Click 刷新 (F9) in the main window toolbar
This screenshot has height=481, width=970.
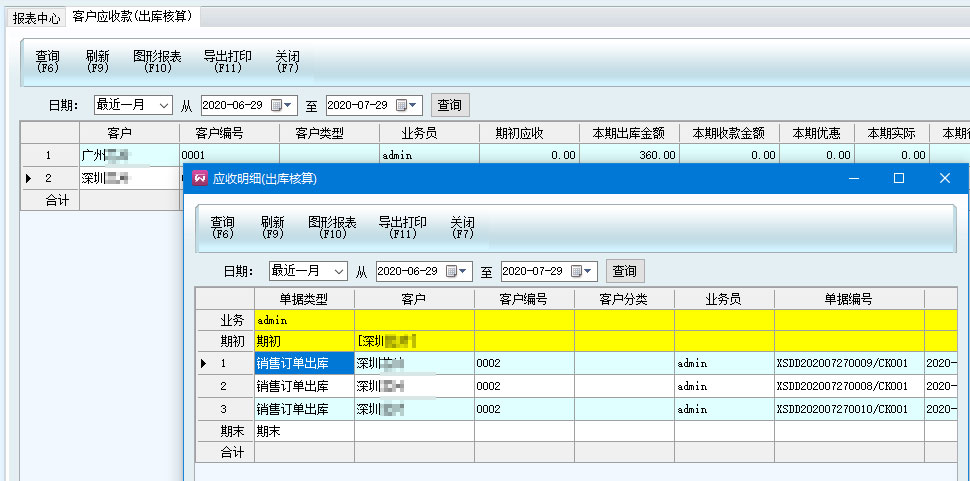98,62
